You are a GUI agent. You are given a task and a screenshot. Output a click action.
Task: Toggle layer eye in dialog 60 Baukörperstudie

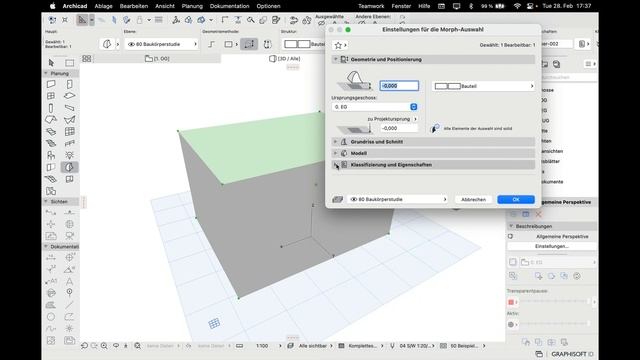coord(354,199)
